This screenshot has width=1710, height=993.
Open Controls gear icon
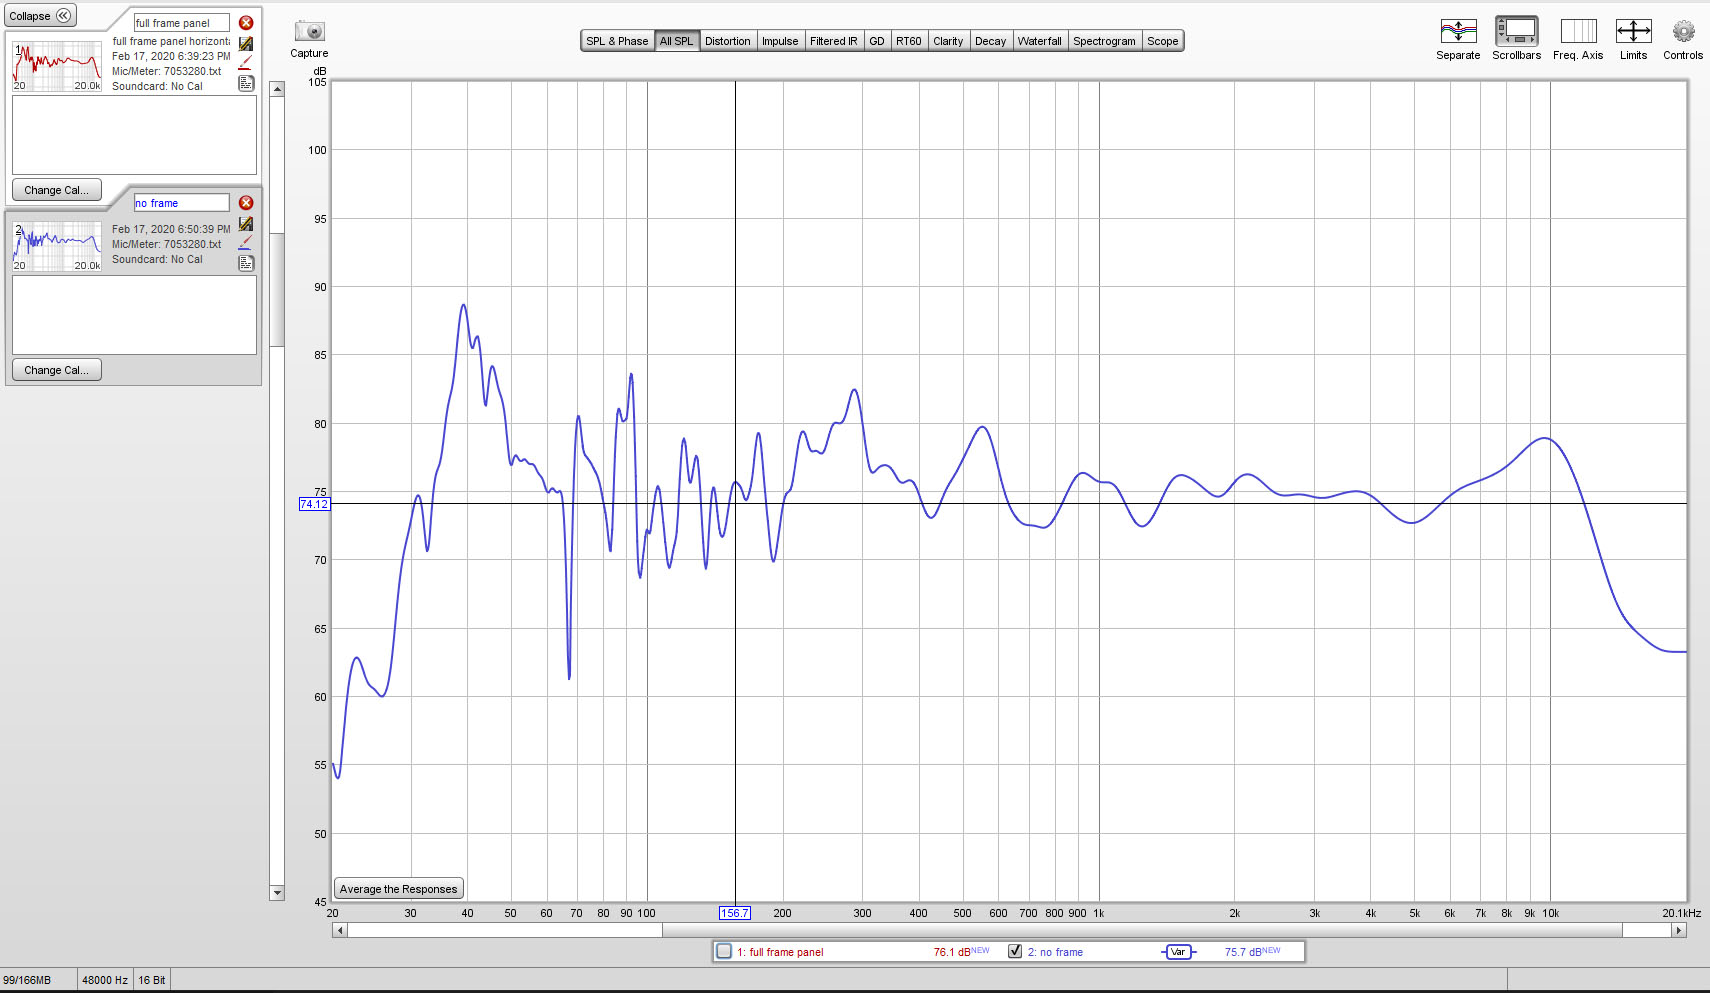[x=1683, y=31]
